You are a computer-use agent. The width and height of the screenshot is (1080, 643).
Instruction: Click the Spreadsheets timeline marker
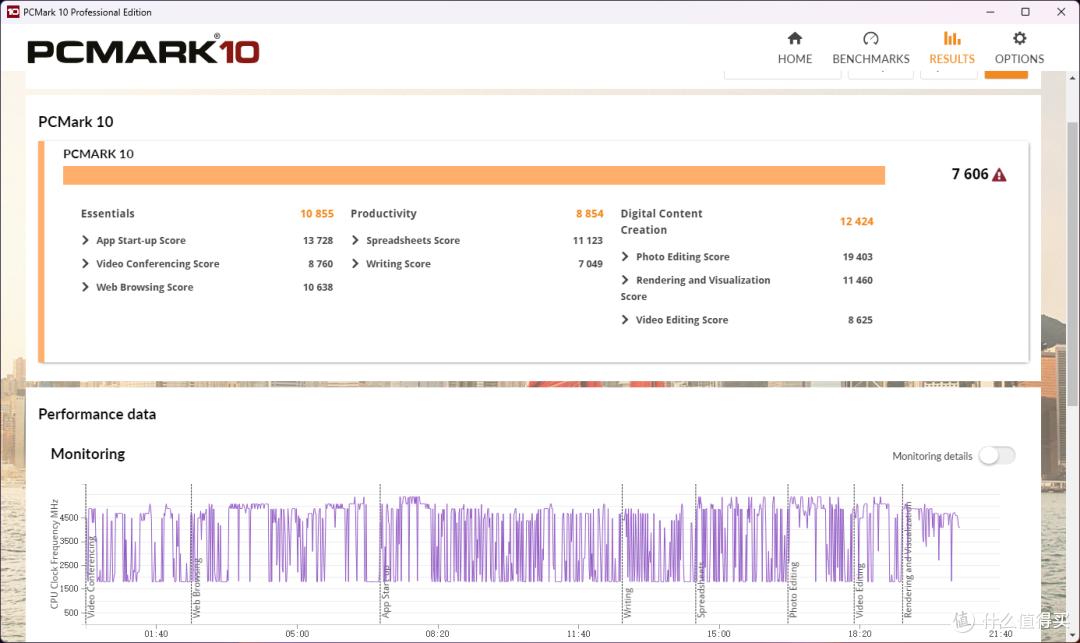click(x=700, y=591)
